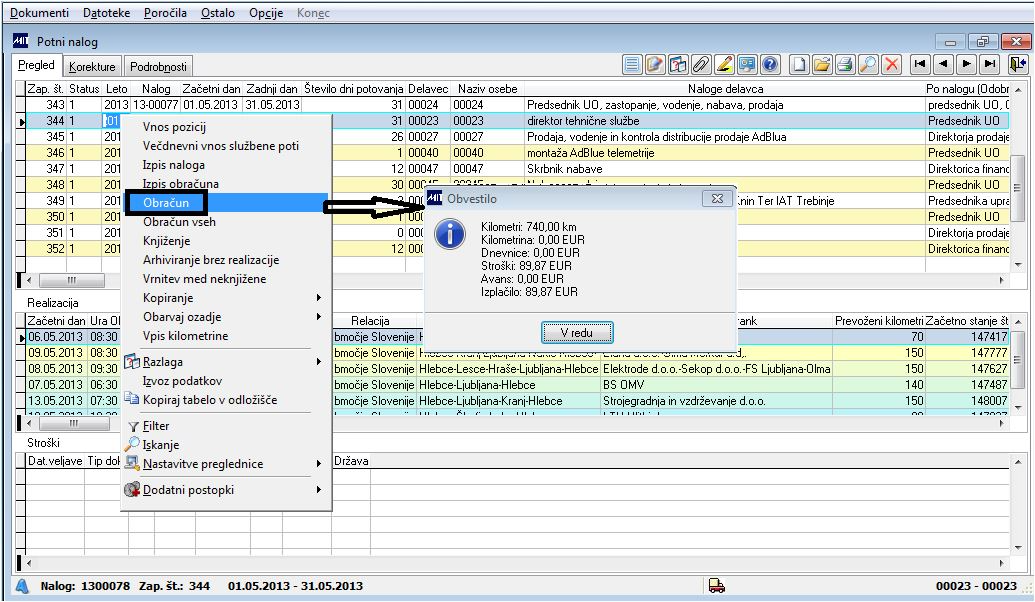Select Obračun vseh in context menu
Image resolution: width=1035 pixels, height=602 pixels.
181,222
